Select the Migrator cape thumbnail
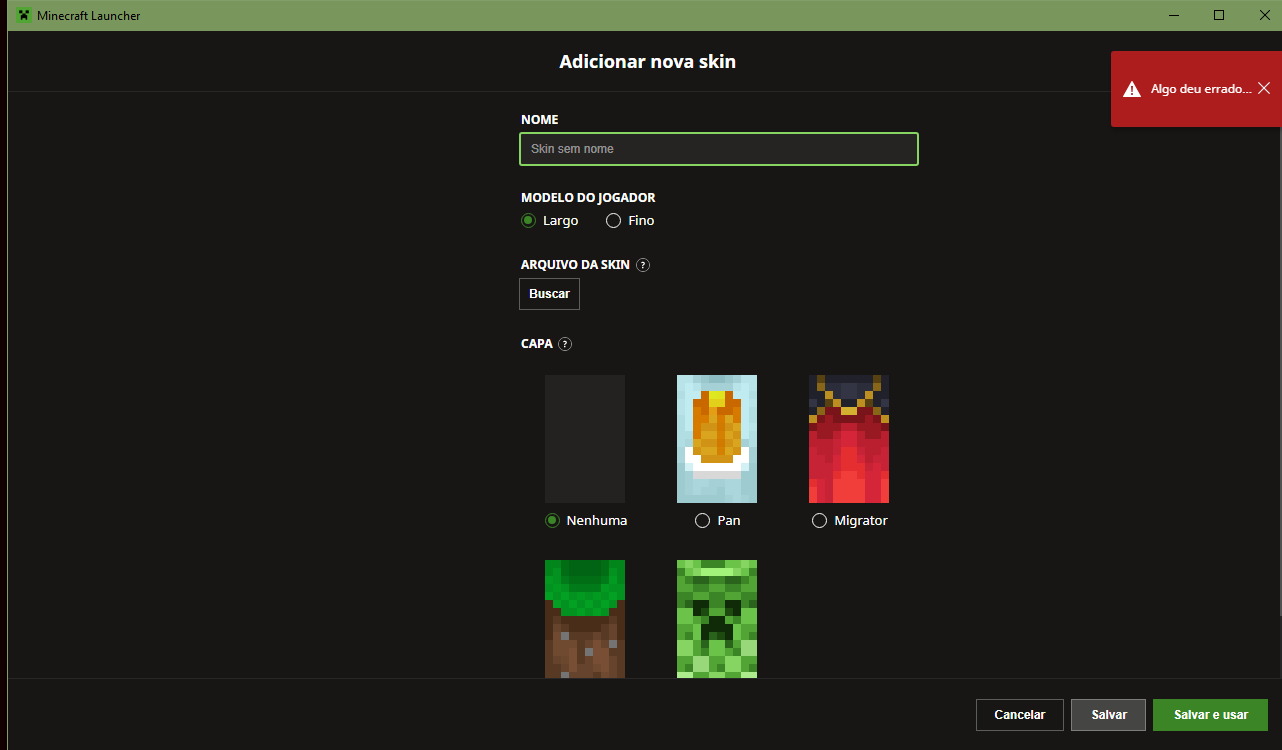Image resolution: width=1282 pixels, height=750 pixels. (849, 439)
